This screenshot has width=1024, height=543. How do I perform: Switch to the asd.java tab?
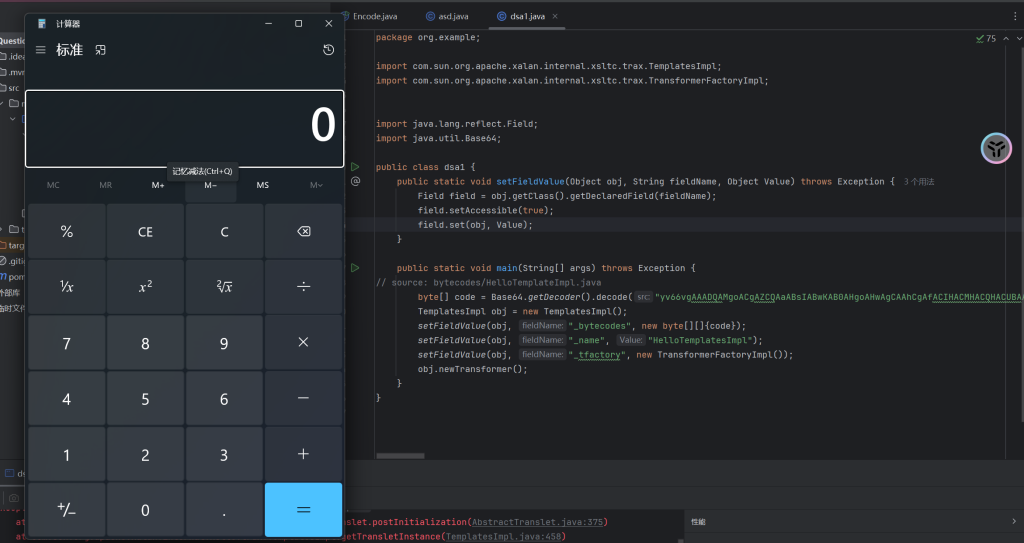pyautogui.click(x=452, y=16)
